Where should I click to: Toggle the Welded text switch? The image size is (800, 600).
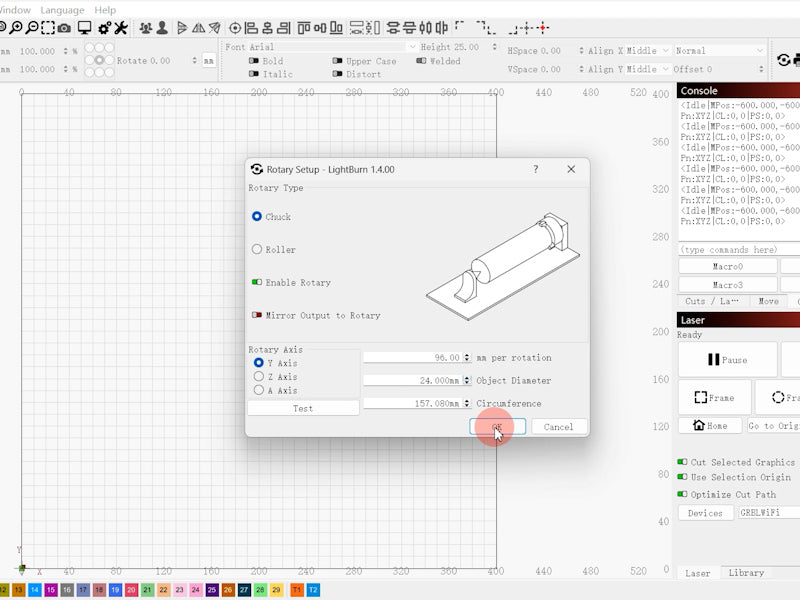click(x=421, y=60)
